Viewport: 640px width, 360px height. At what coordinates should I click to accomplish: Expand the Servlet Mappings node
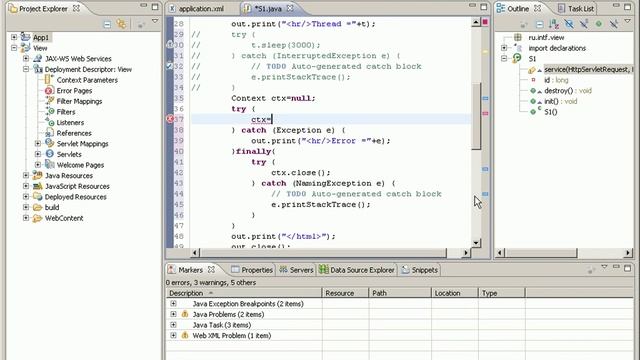pyautogui.click(x=38, y=143)
